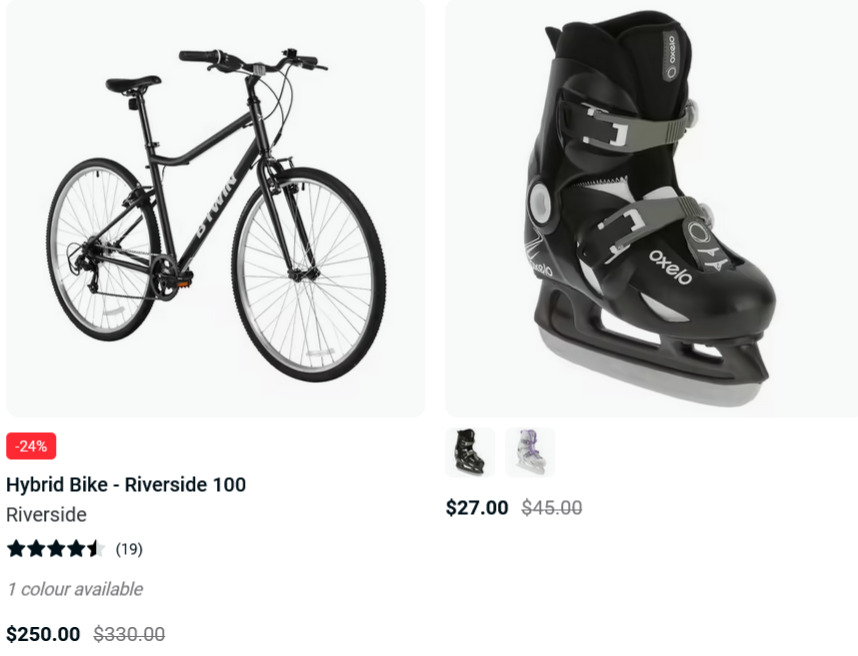858x656 pixels.
Task: Click the oxelo logo on the skate toe
Action: [x=670, y=268]
